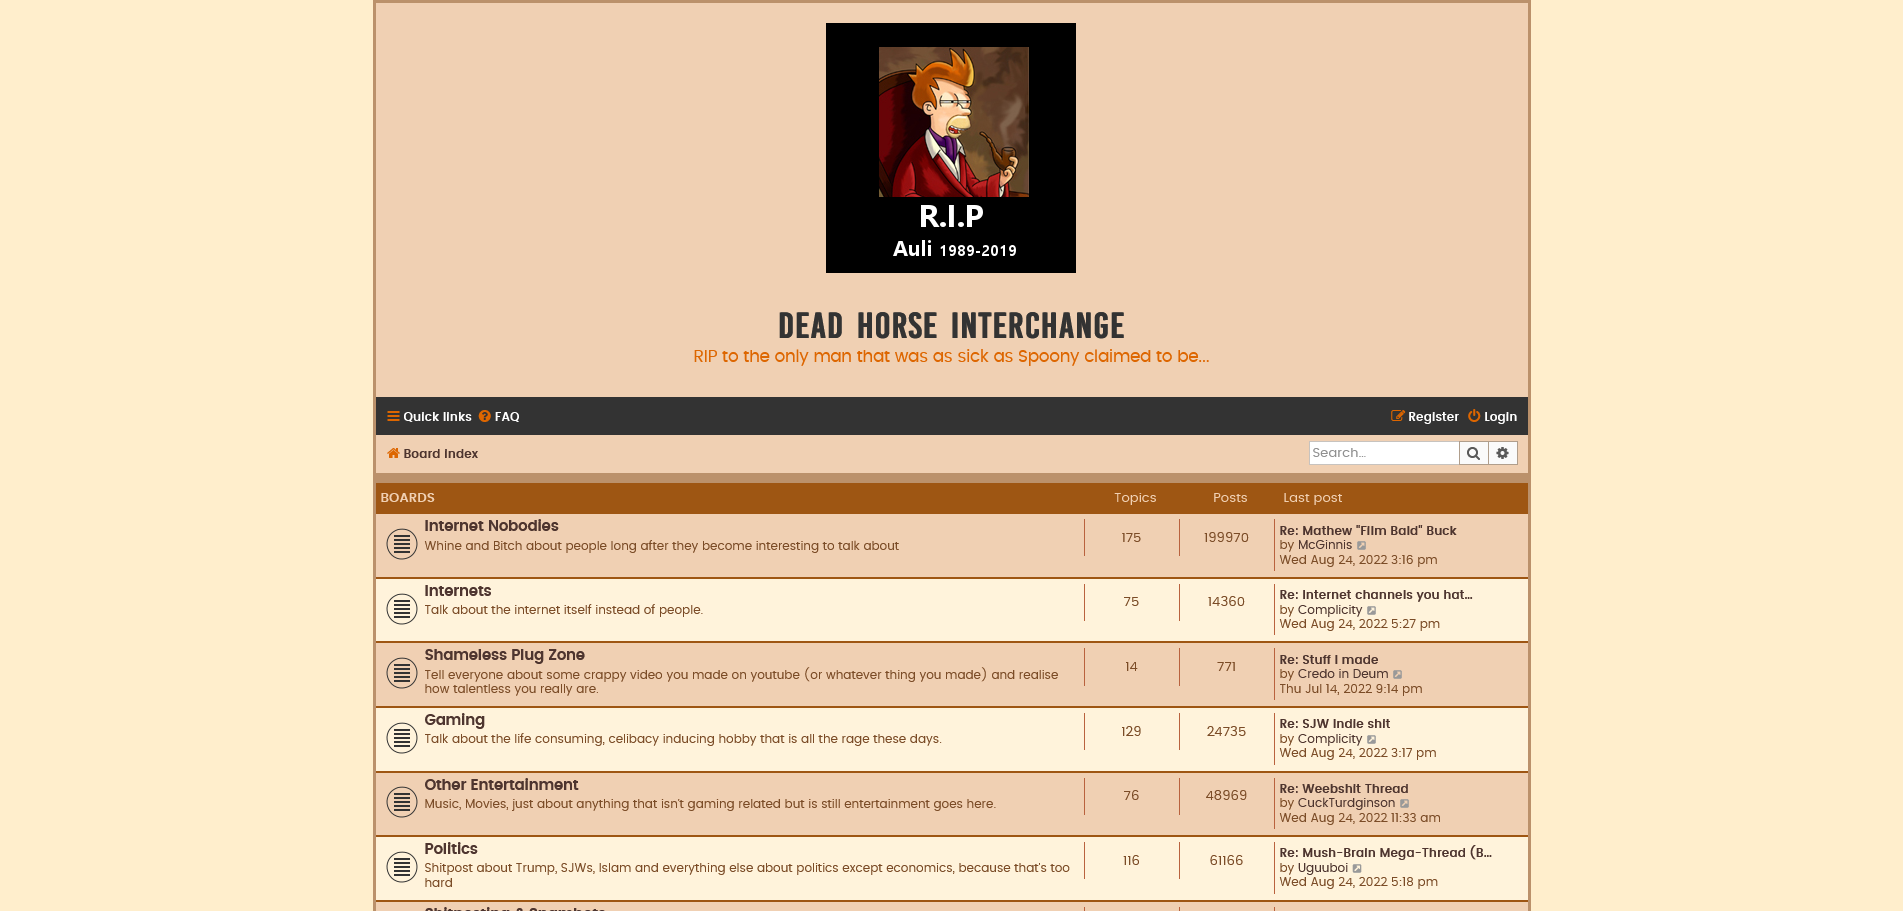Screen dimensions: 1903x911
Task: Open the Internet Nobodies board
Action: 491,526
